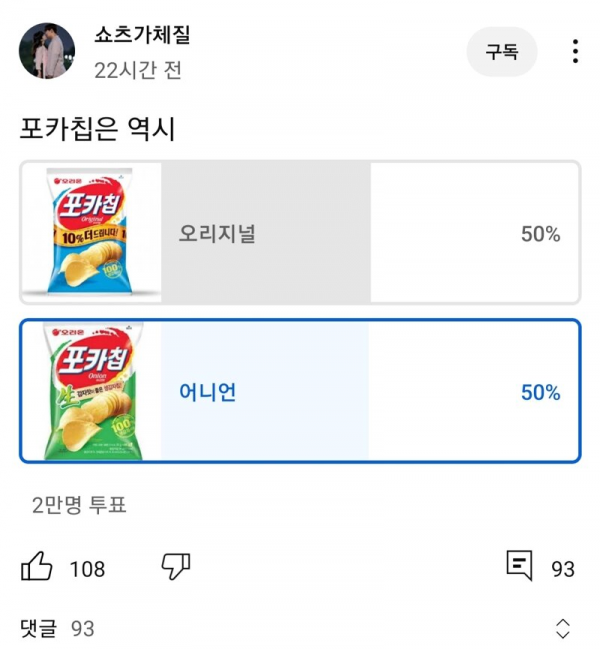Expand the 댓글 section with the chevron arrows
600x649 pixels.
[563, 628]
